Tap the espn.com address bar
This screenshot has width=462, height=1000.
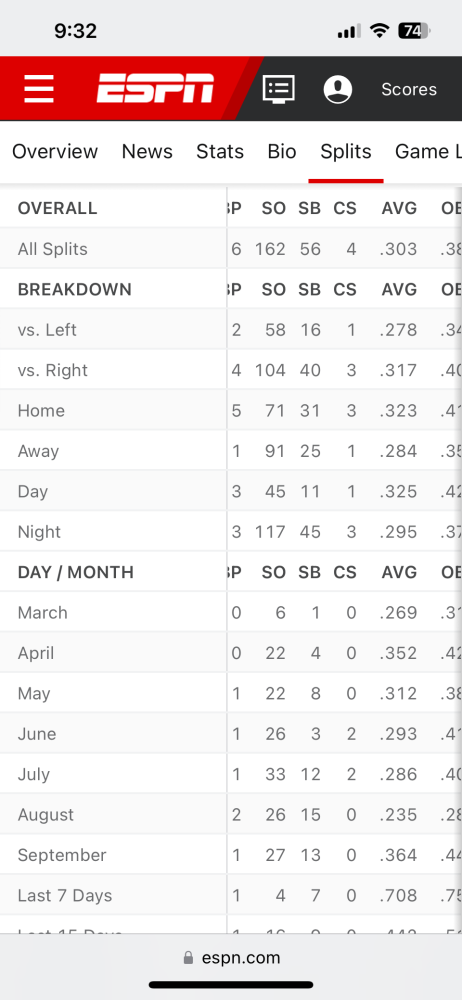(x=231, y=958)
